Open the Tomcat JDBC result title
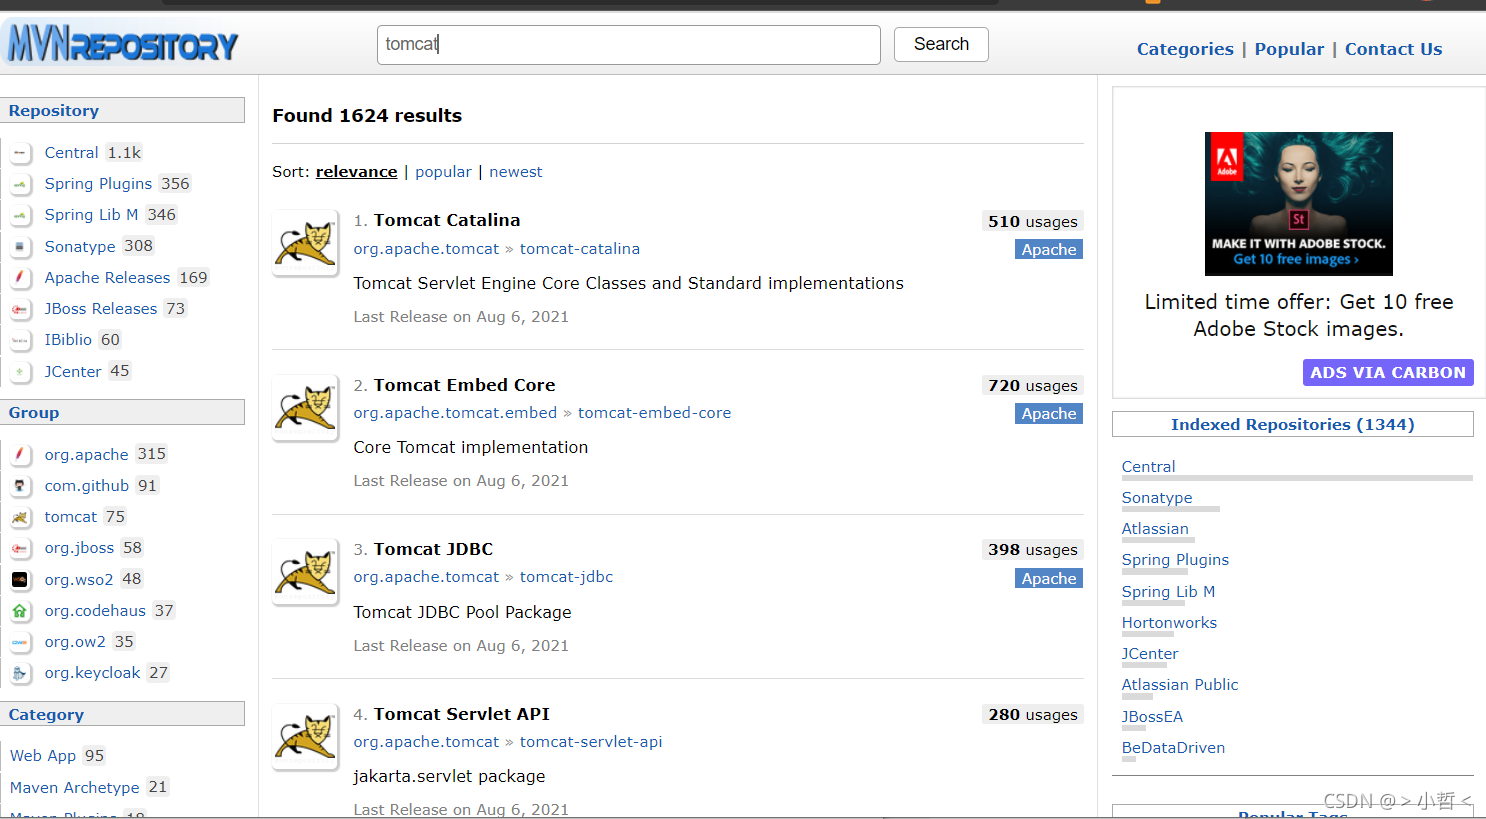The image size is (1486, 819). 433,549
